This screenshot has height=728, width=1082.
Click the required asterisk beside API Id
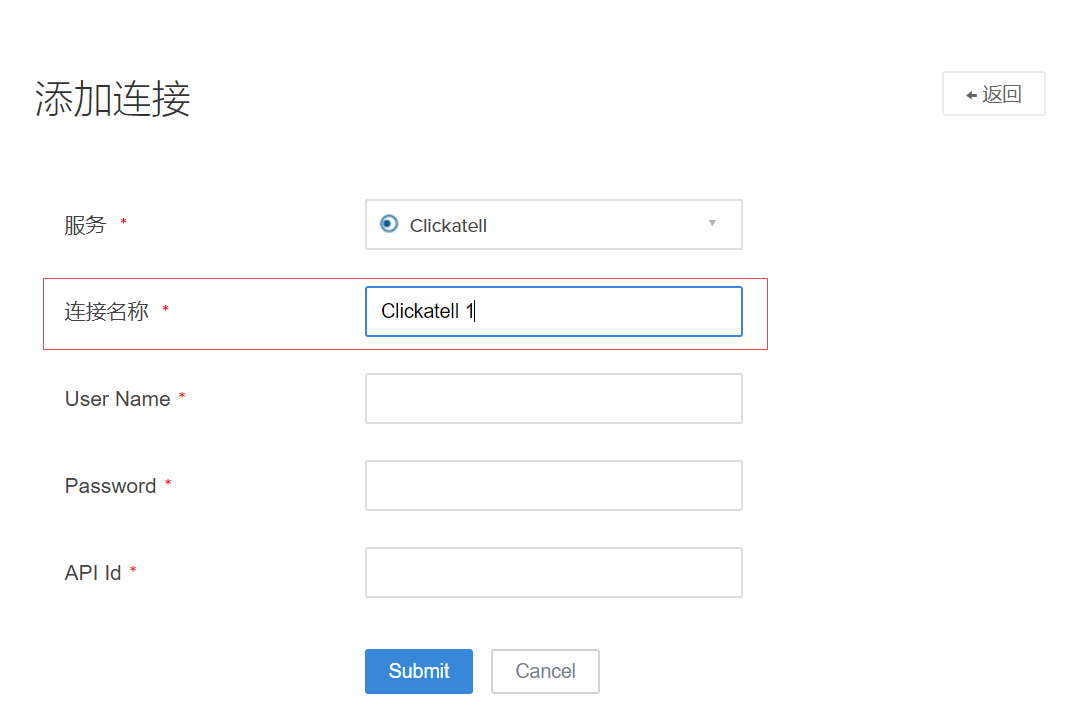133,572
